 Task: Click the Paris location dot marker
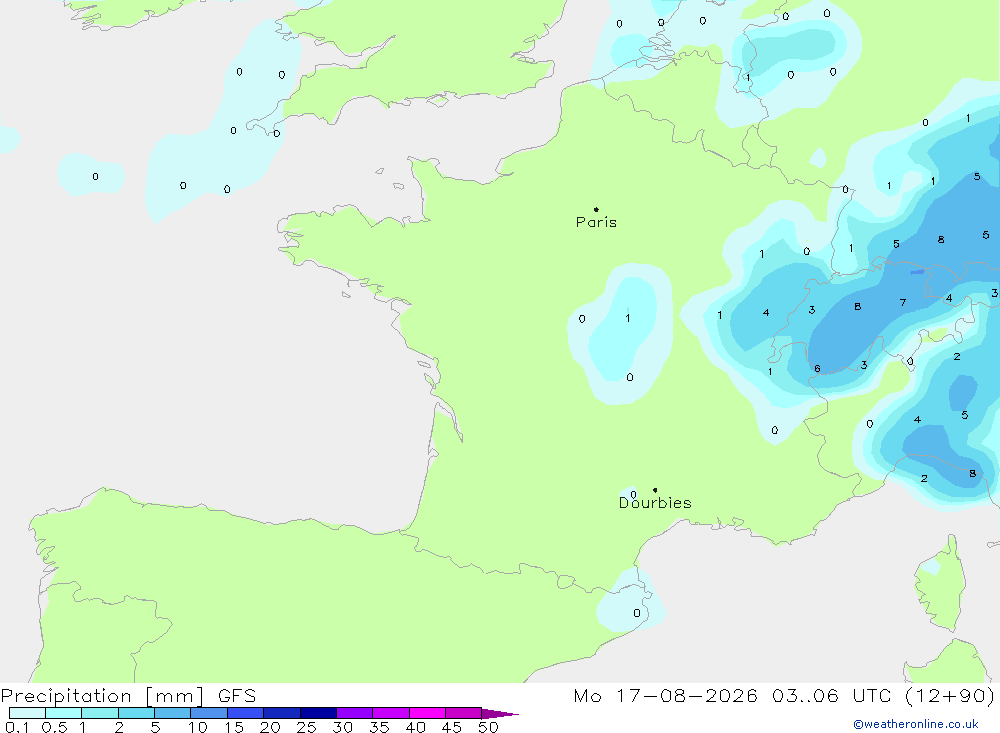pyautogui.click(x=596, y=209)
